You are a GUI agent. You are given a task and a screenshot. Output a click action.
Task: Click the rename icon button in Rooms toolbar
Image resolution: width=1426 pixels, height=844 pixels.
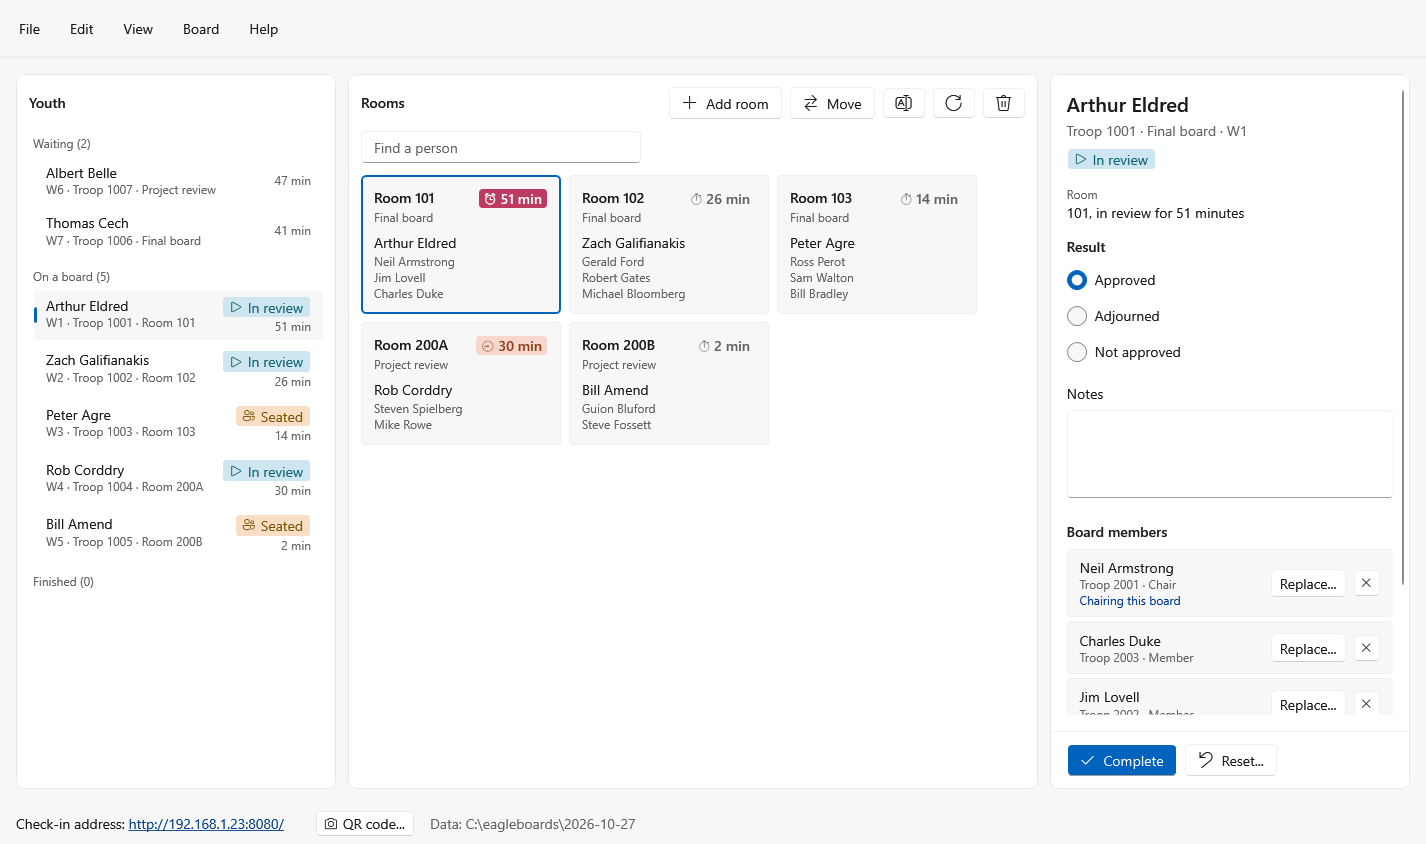click(x=903, y=103)
